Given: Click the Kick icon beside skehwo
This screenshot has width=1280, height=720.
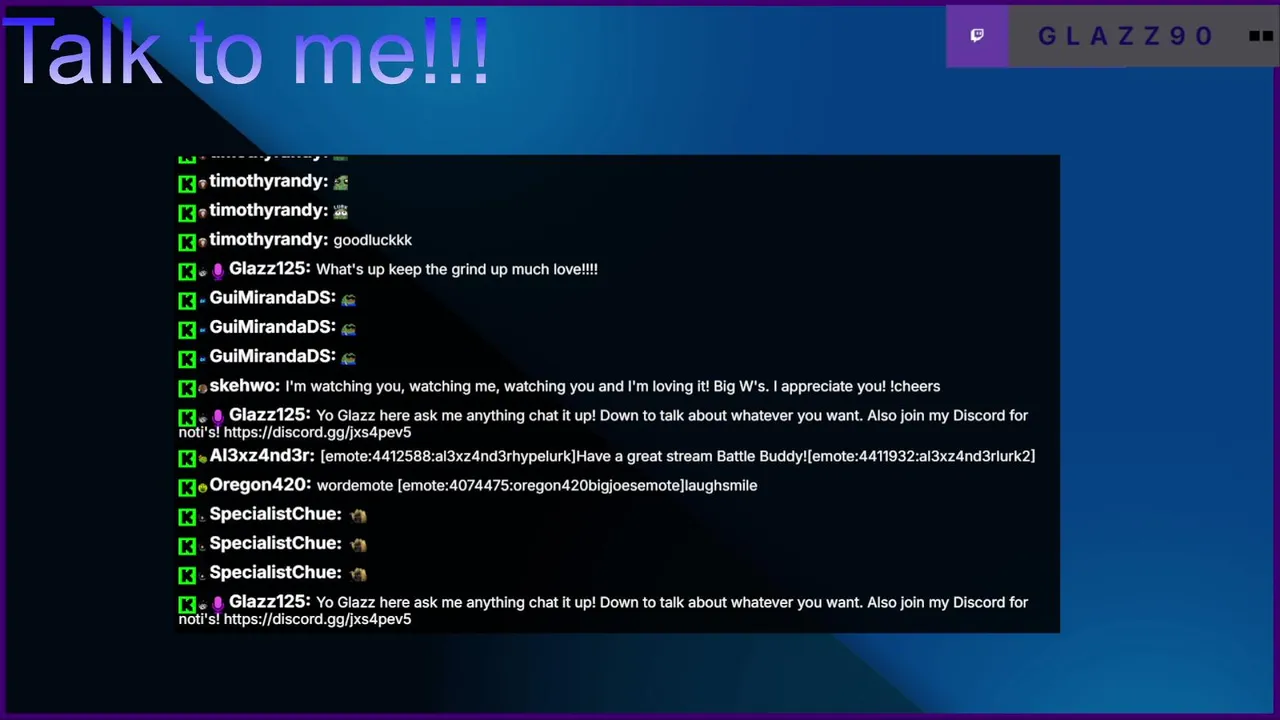Looking at the screenshot, I should (x=187, y=388).
